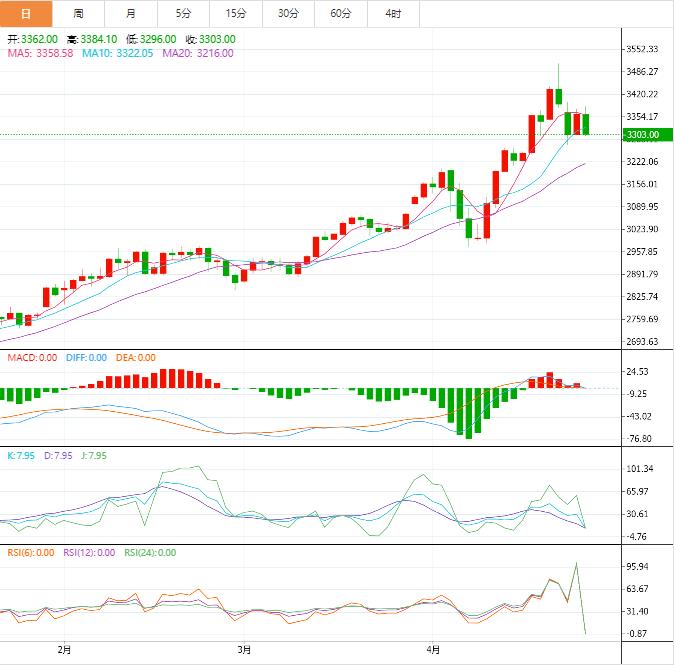Switch to the 周 weekly tab
Screen dimensions: 674x667
click(x=78, y=13)
